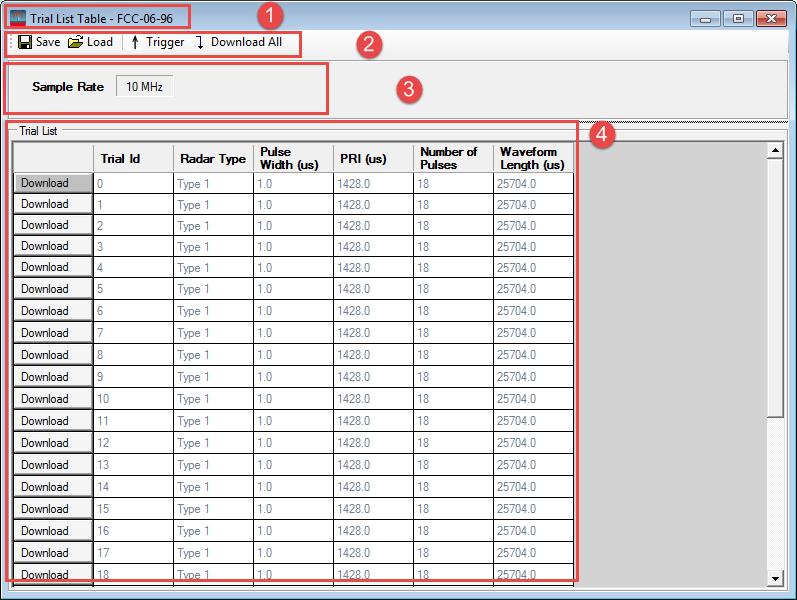Select the Radar Type column header

(x=213, y=159)
